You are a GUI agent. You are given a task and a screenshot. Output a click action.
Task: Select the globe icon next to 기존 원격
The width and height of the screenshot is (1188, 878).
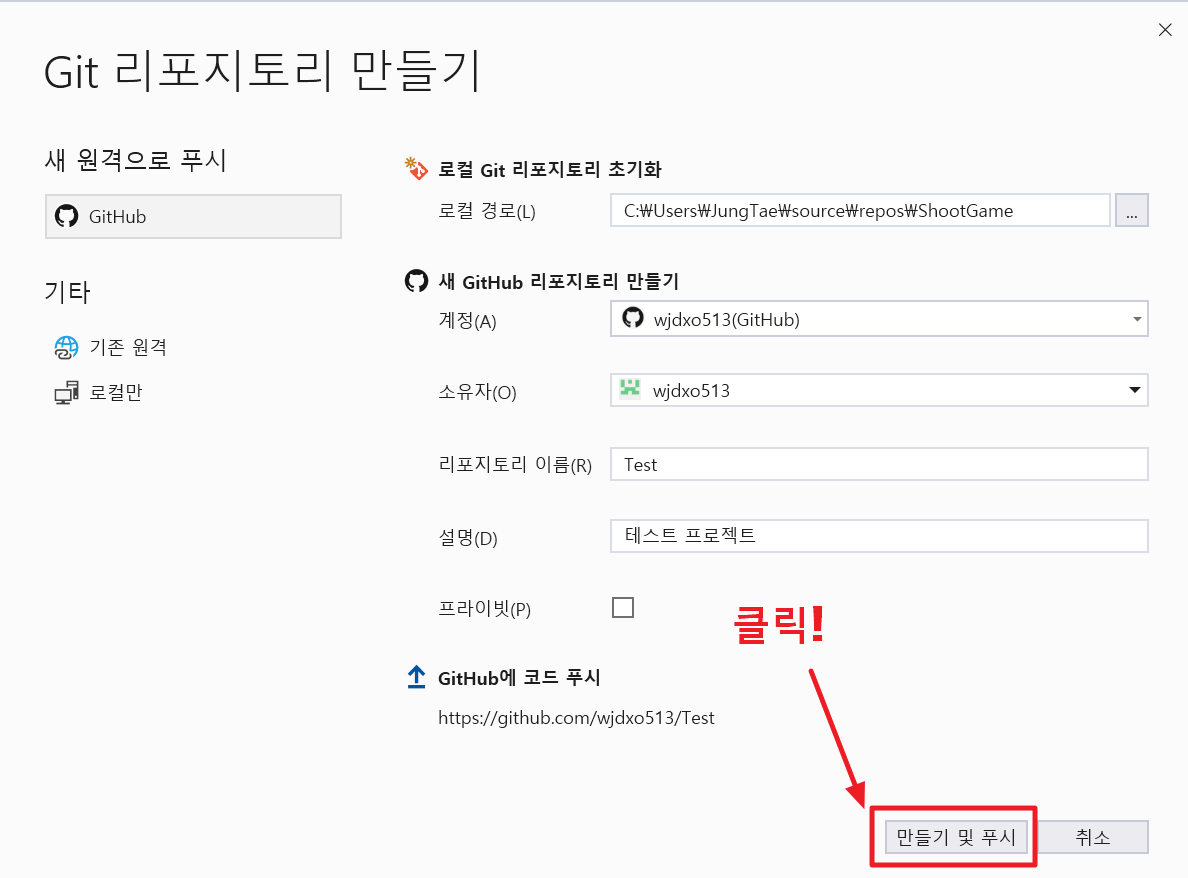[x=66, y=347]
